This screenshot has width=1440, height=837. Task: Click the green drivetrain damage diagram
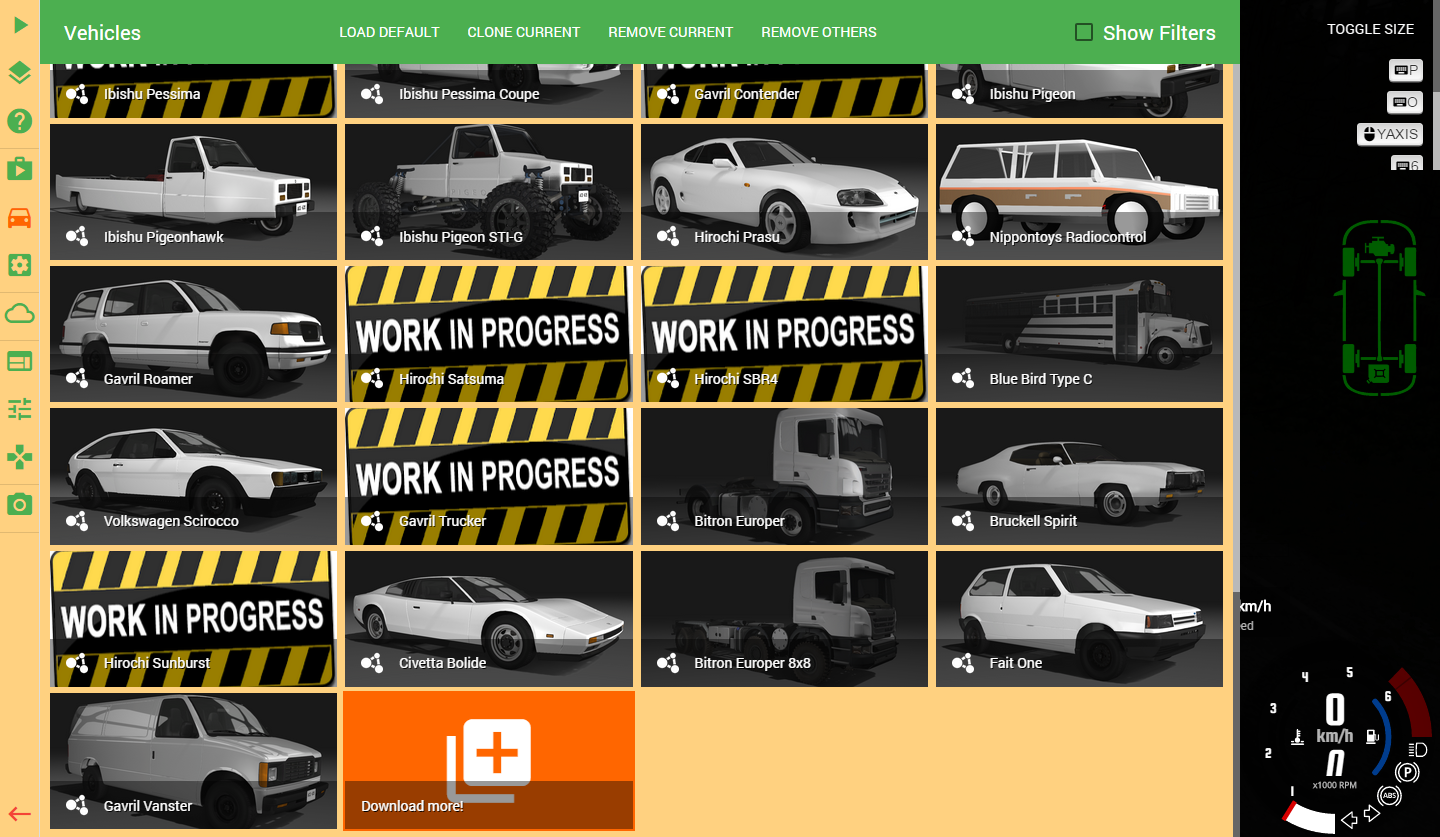pos(1379,306)
